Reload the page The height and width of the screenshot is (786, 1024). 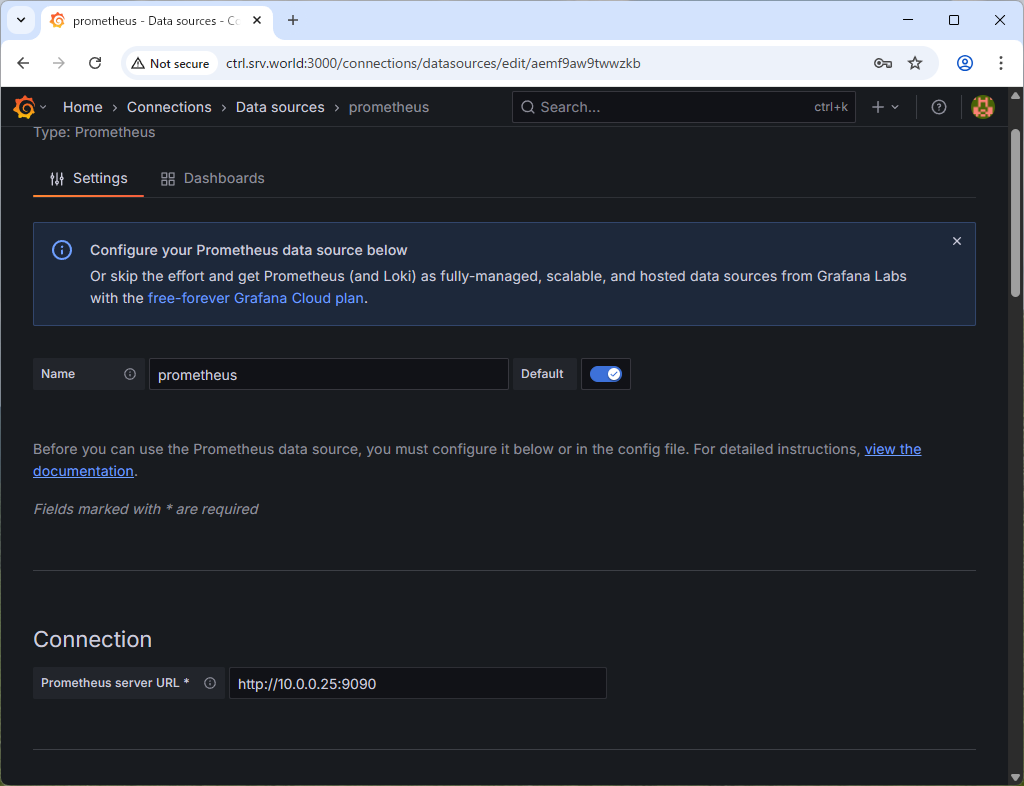tap(95, 63)
